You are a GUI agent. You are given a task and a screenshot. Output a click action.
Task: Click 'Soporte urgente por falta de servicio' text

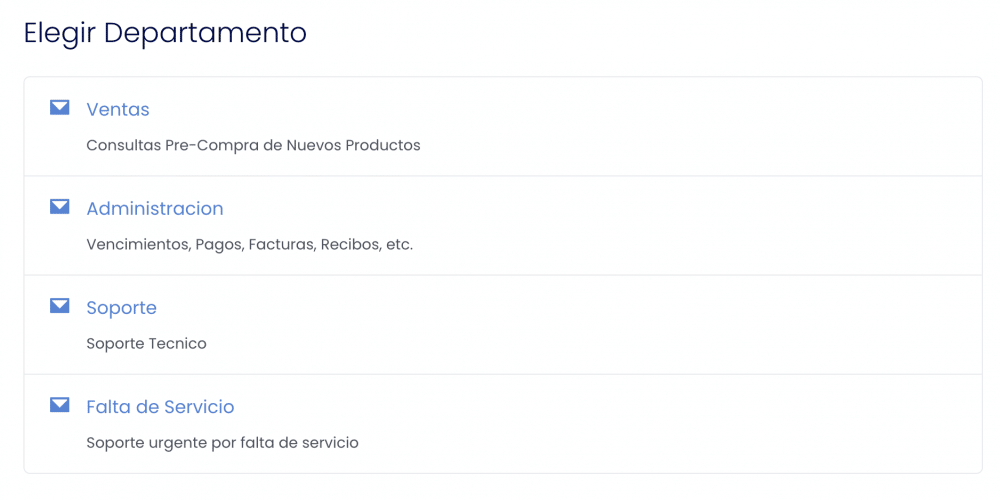(x=223, y=443)
